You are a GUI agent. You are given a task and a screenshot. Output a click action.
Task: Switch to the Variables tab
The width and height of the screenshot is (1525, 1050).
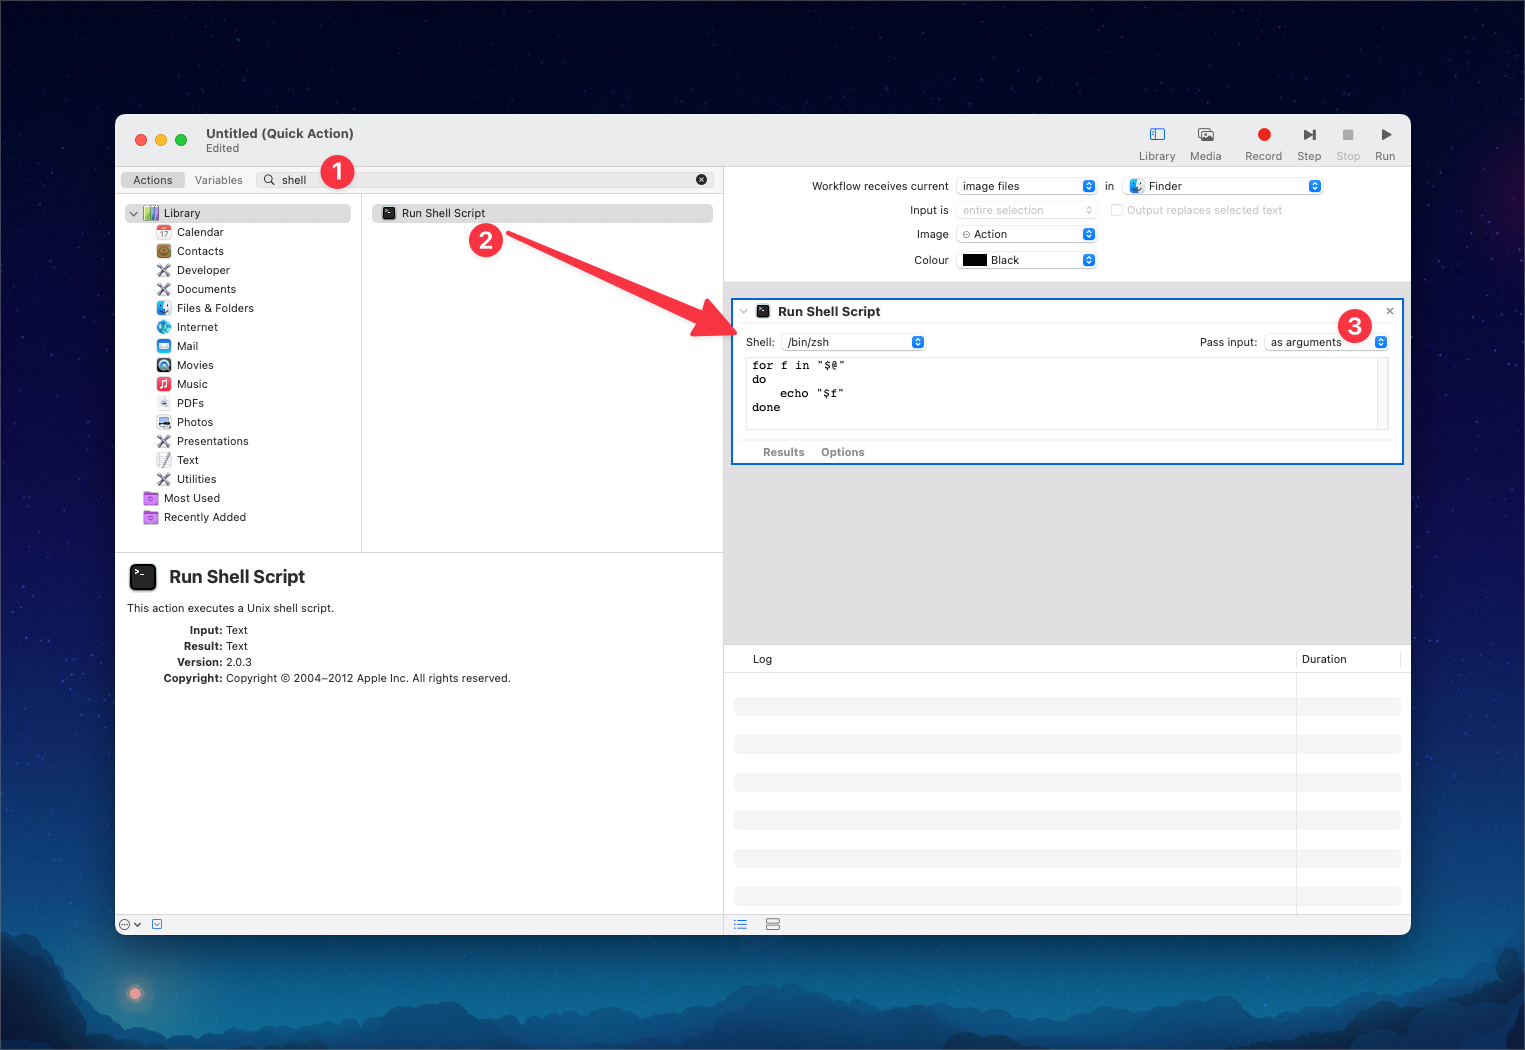tap(218, 180)
